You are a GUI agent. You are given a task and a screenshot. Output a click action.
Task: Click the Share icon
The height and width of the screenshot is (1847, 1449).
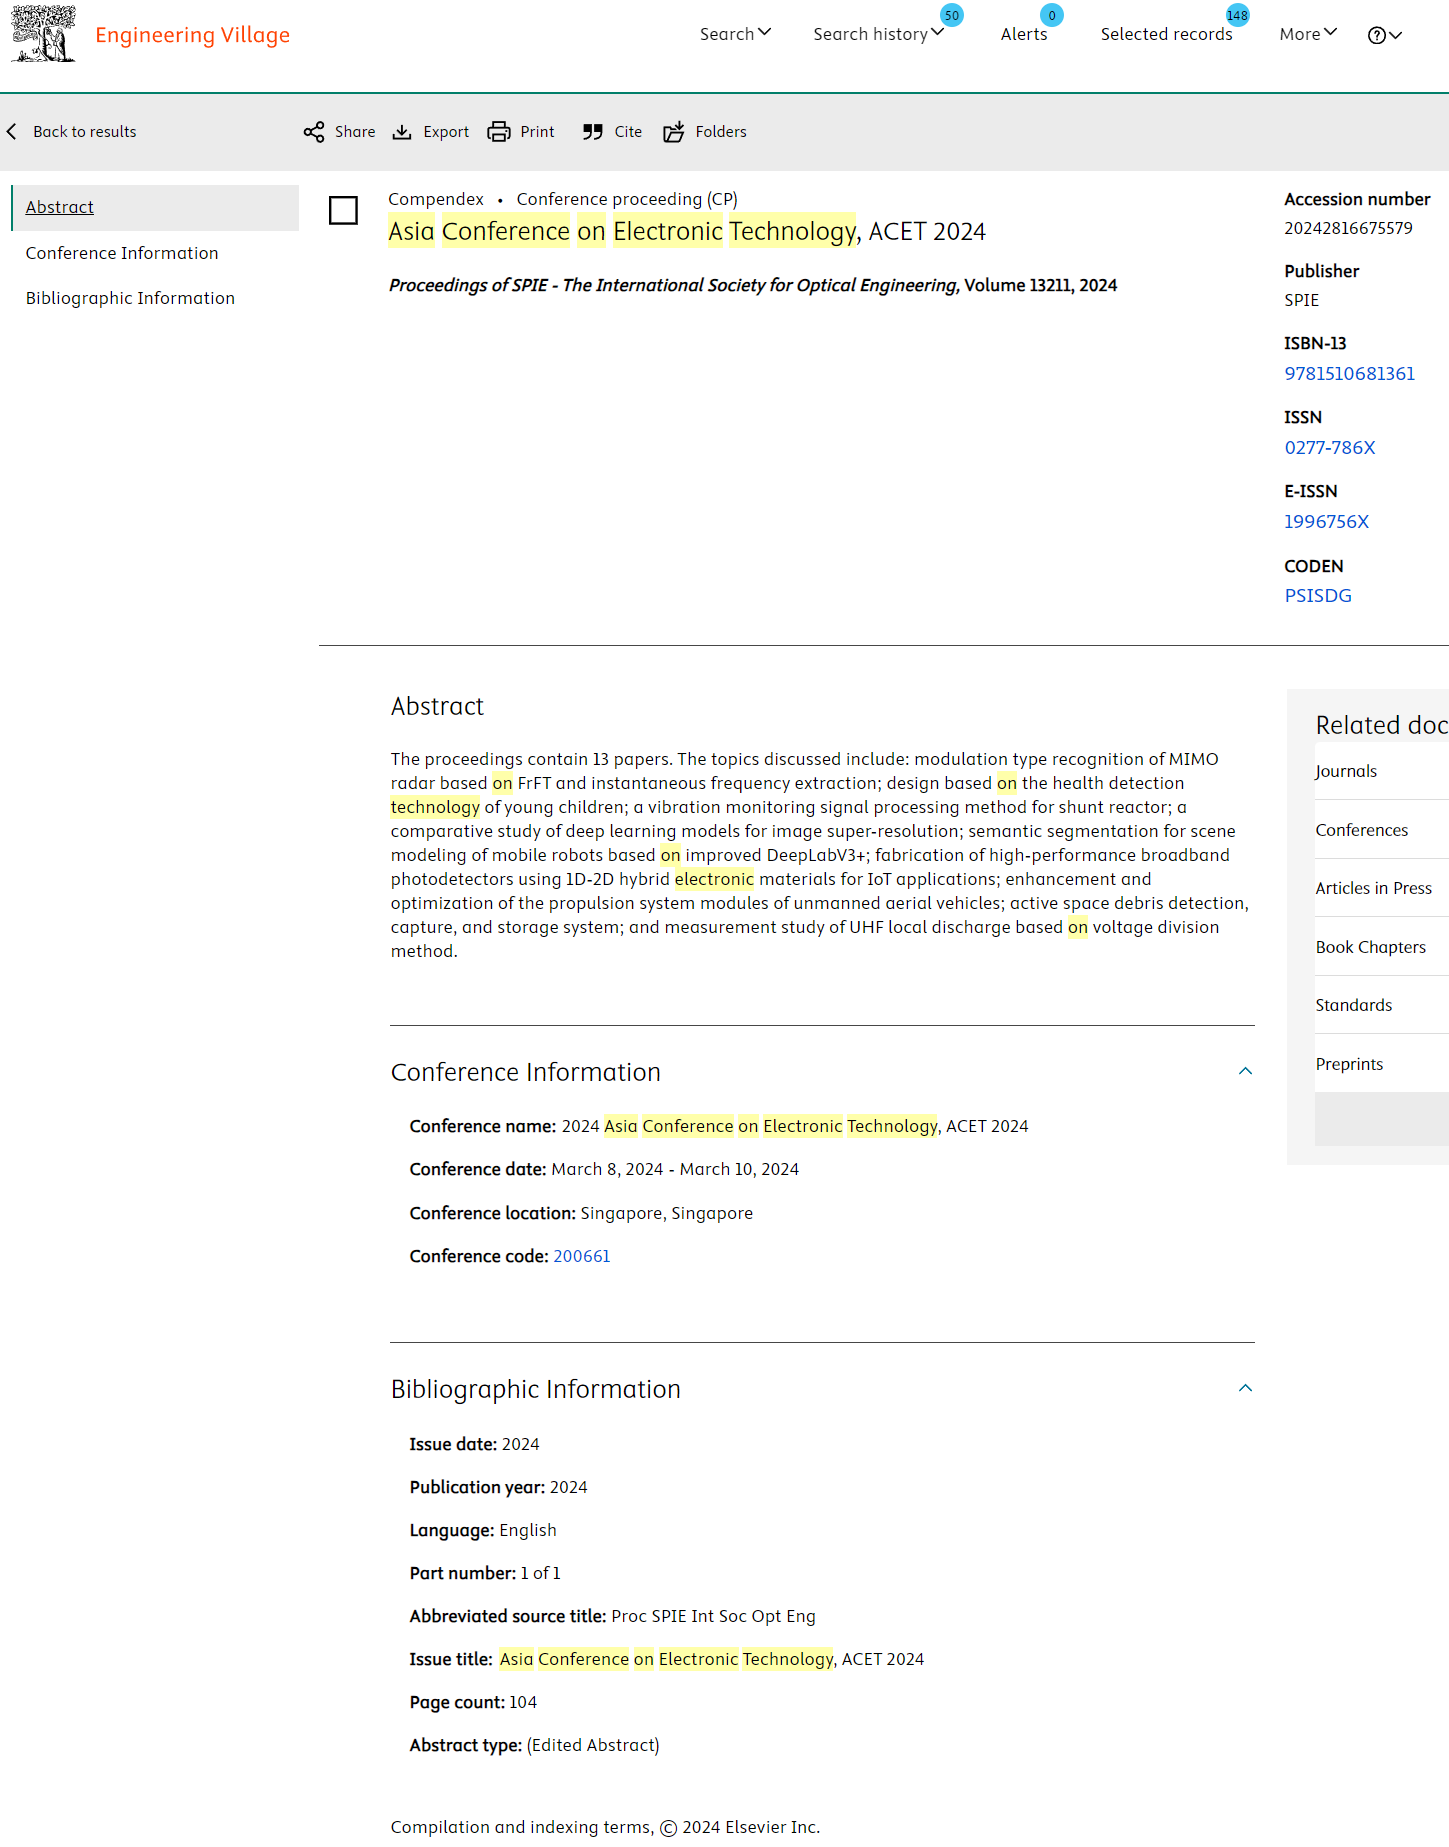tap(314, 132)
